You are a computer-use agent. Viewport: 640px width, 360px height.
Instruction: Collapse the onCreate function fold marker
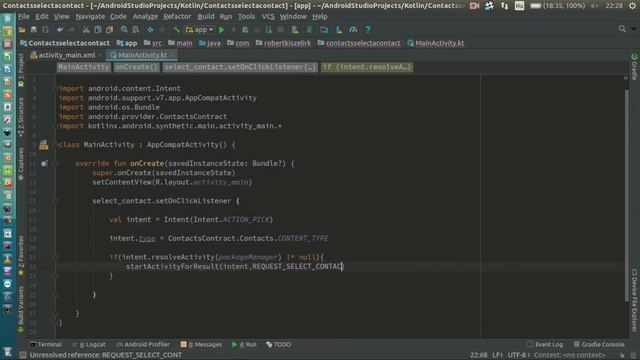[x=56, y=164]
